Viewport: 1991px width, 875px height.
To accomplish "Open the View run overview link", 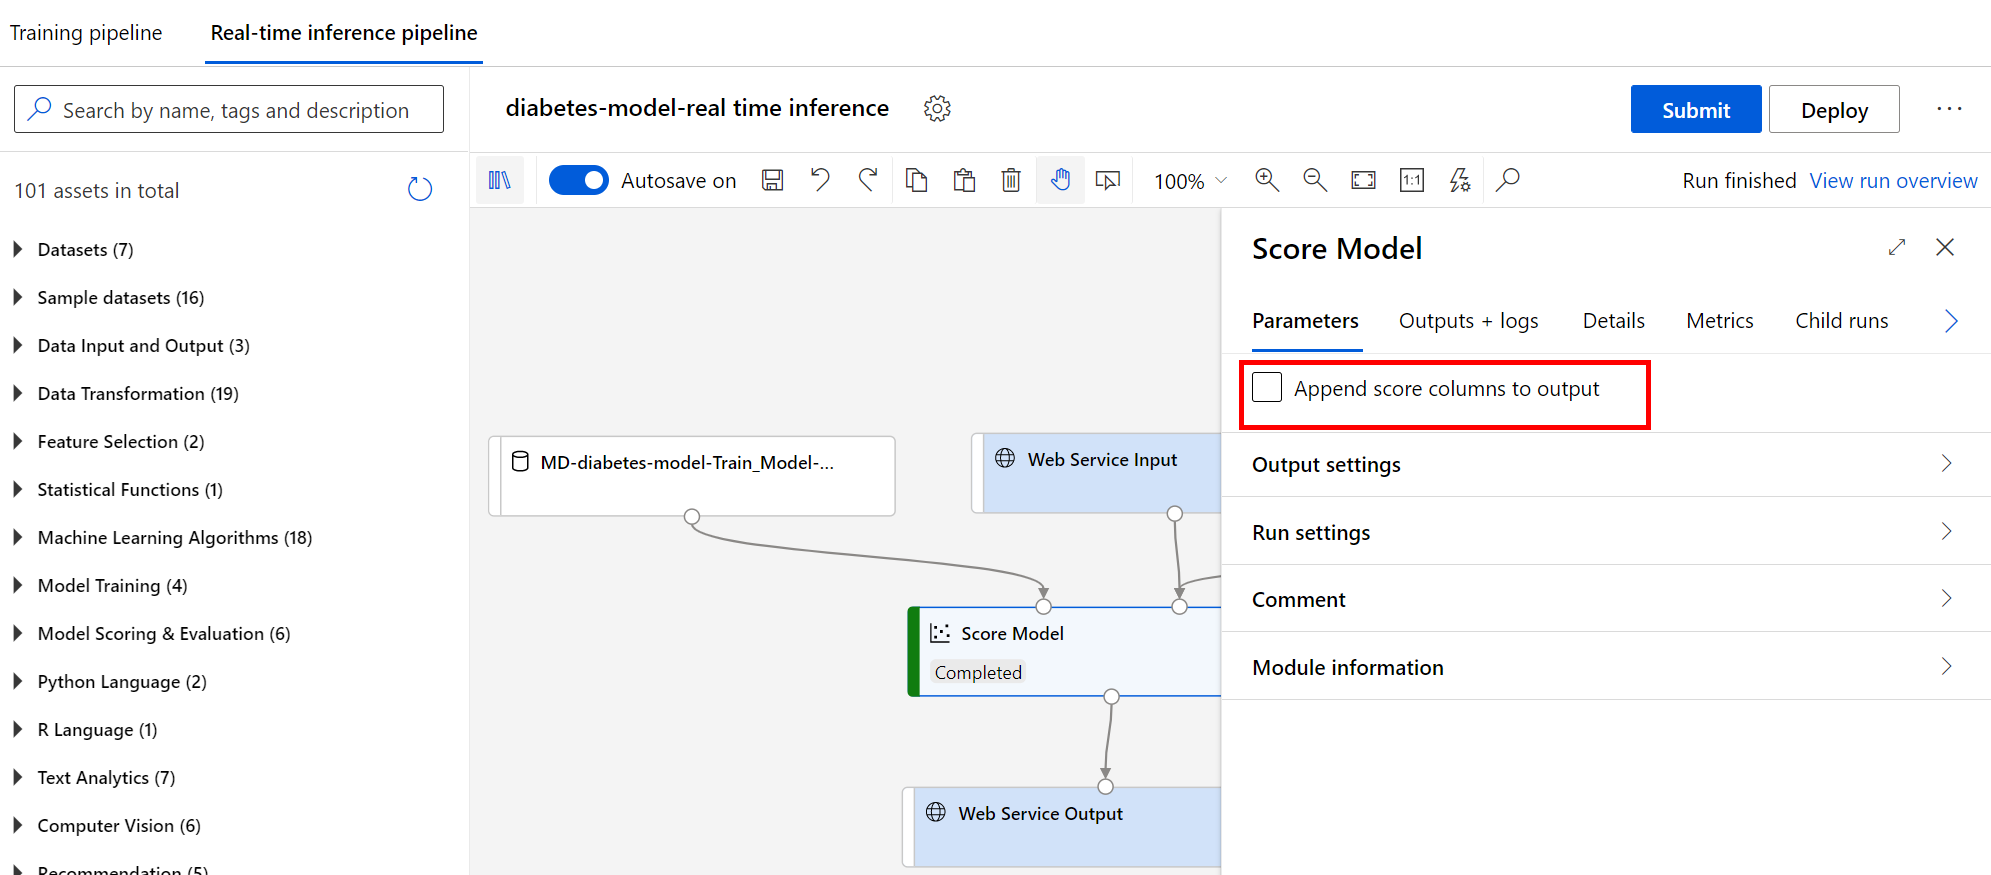I will click(x=1893, y=181).
